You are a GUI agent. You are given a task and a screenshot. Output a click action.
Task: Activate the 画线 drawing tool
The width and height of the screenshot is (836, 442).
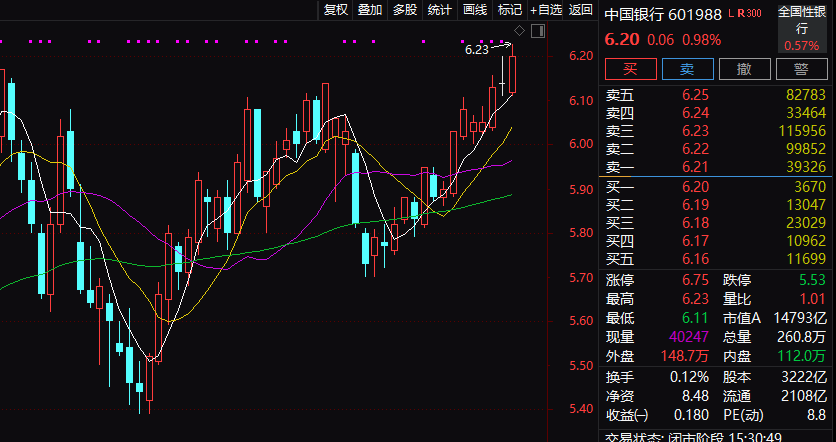(475, 10)
